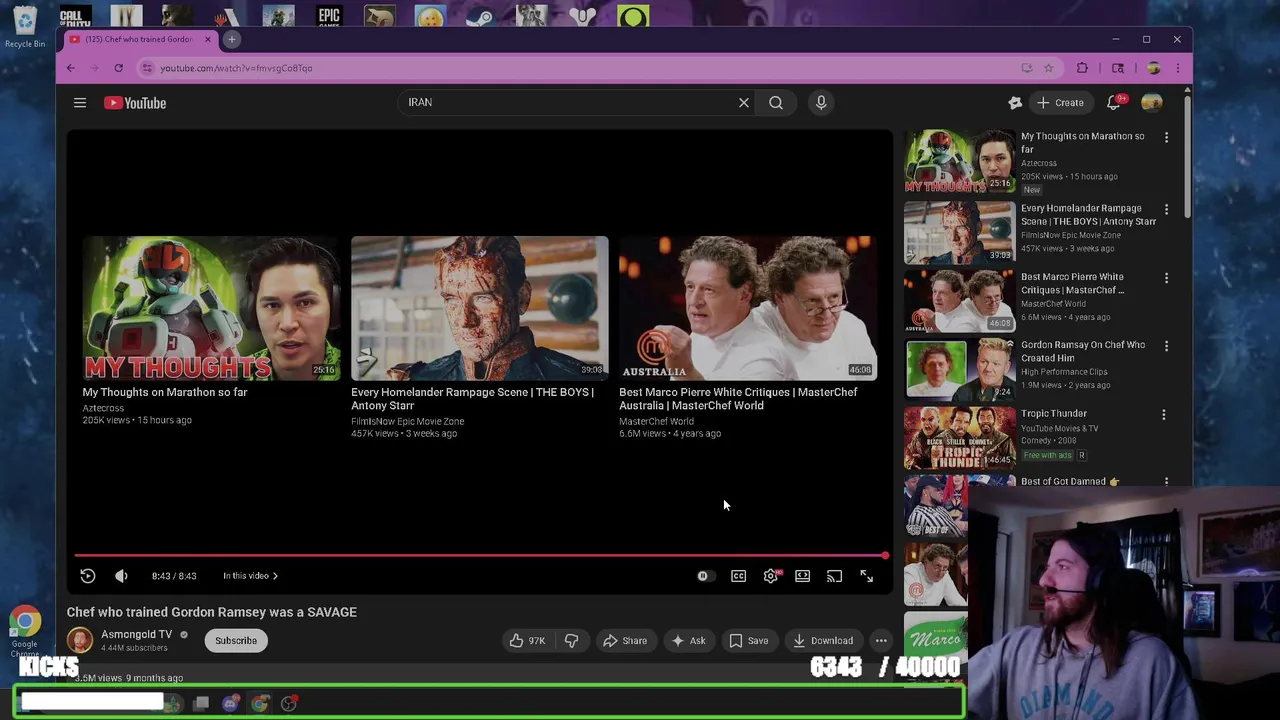Open Discord from the taskbar
Image resolution: width=1280 pixels, height=720 pixels.
click(x=230, y=704)
